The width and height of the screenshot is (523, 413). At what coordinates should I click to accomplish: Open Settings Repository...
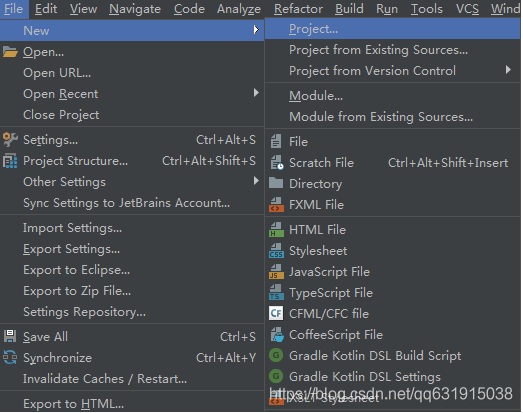pos(132,312)
